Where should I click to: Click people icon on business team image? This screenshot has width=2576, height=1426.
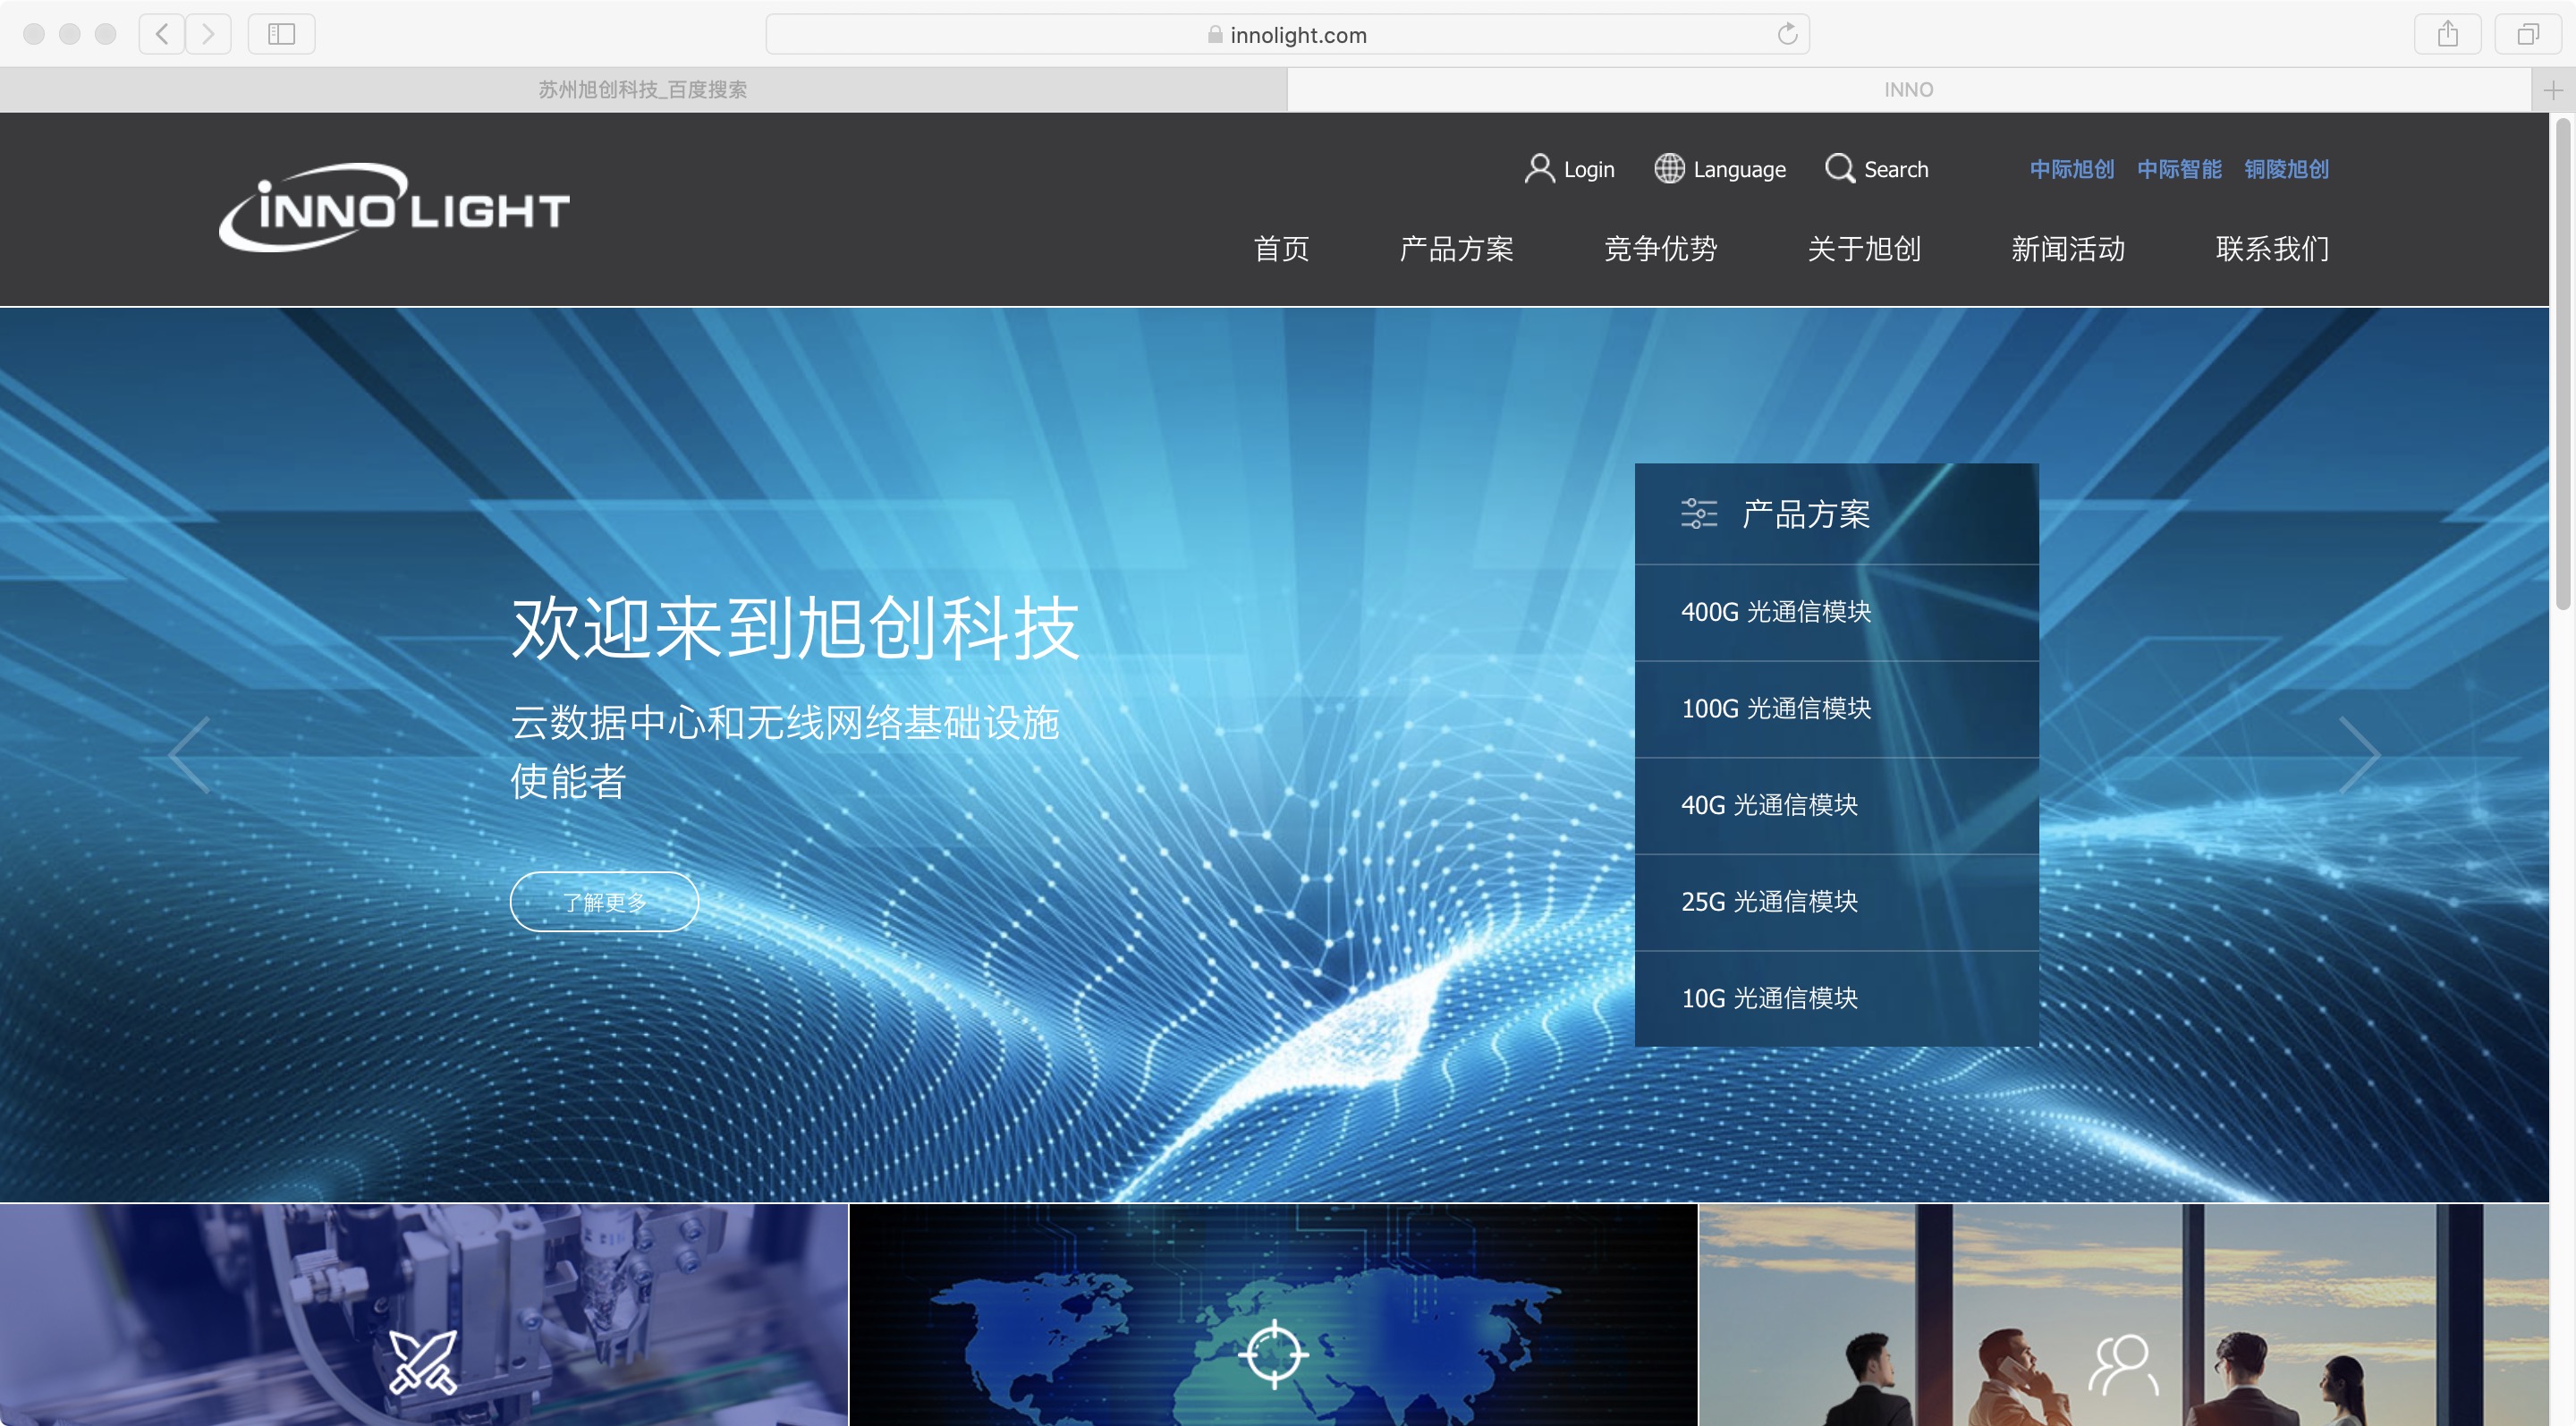tap(2123, 1364)
